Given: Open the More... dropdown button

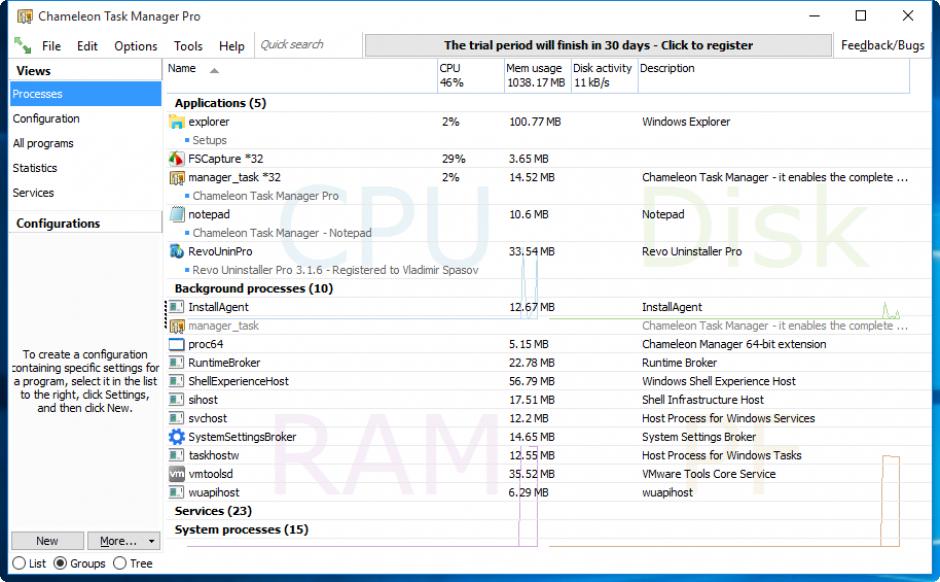Looking at the screenshot, I should (x=124, y=541).
